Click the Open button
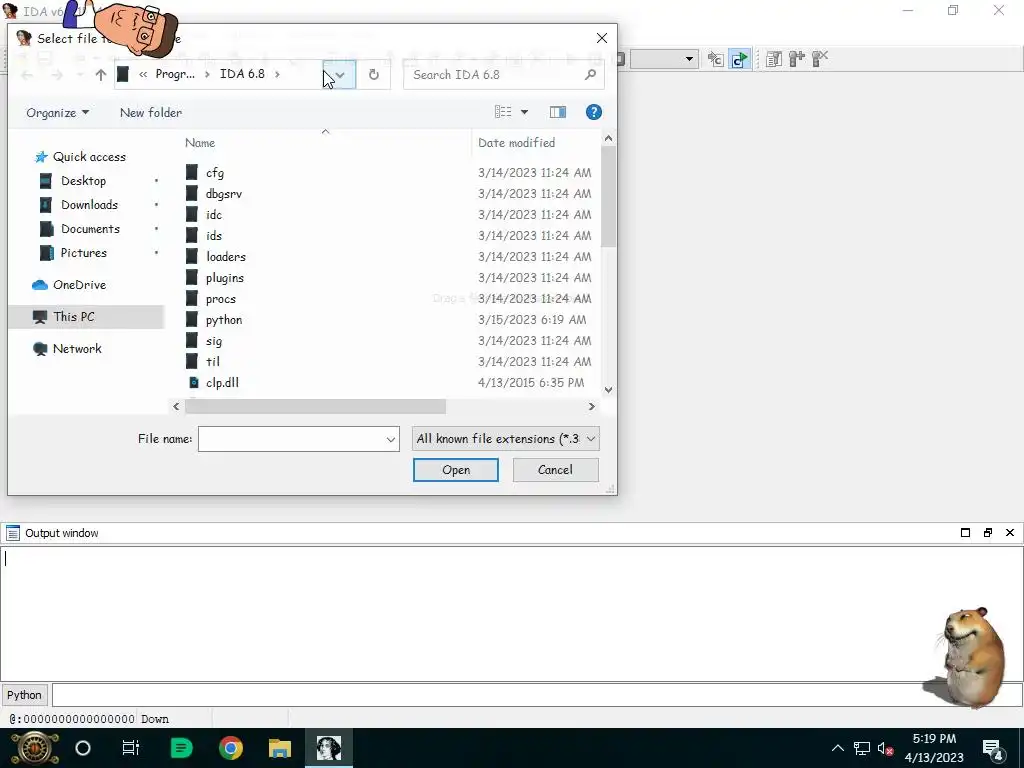The height and width of the screenshot is (768, 1024). point(456,470)
